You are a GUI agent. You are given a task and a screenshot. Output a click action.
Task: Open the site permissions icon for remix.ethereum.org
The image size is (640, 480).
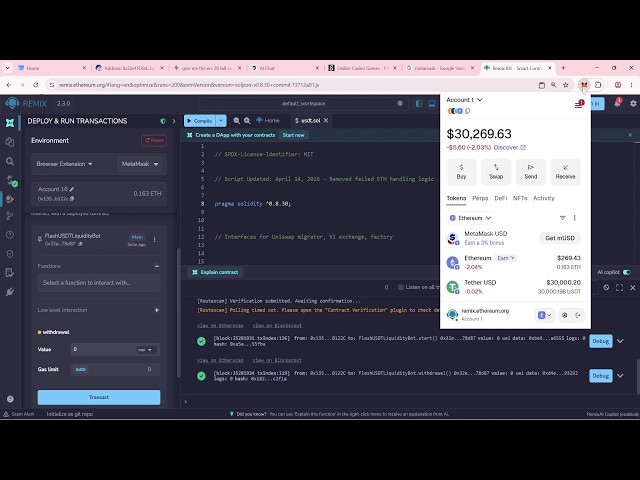point(564,315)
